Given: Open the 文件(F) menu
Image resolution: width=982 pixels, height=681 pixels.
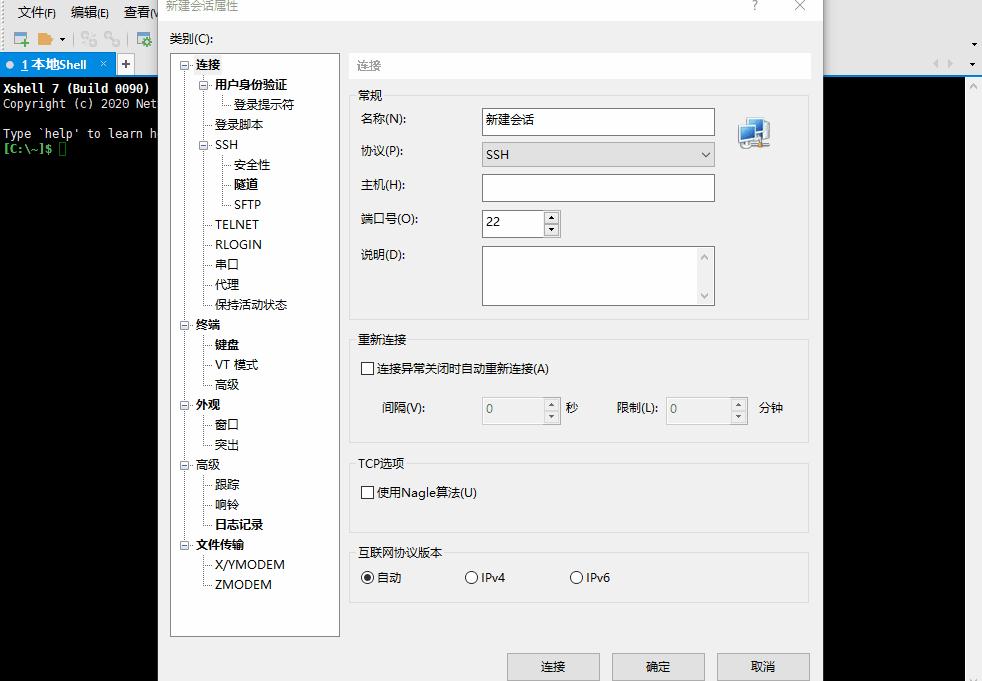Looking at the screenshot, I should coord(36,12).
